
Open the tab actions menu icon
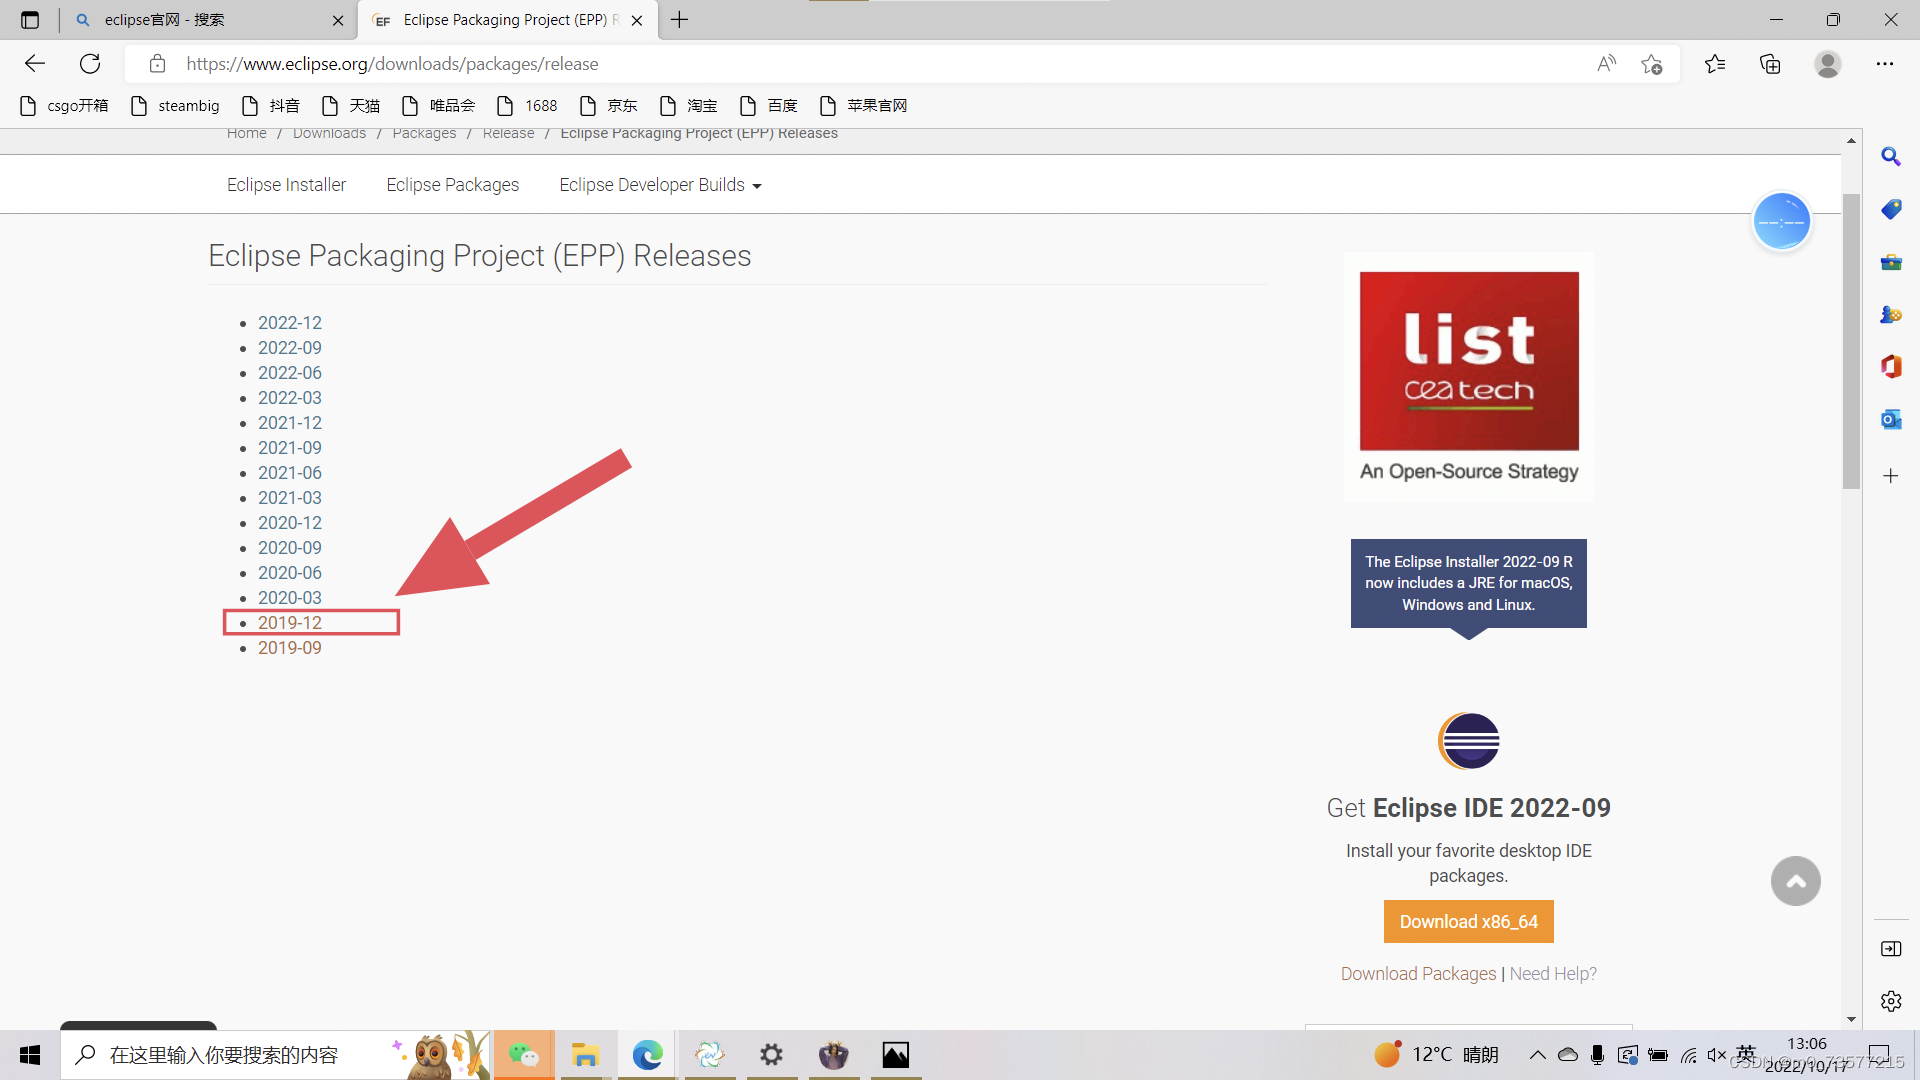[x=30, y=20]
